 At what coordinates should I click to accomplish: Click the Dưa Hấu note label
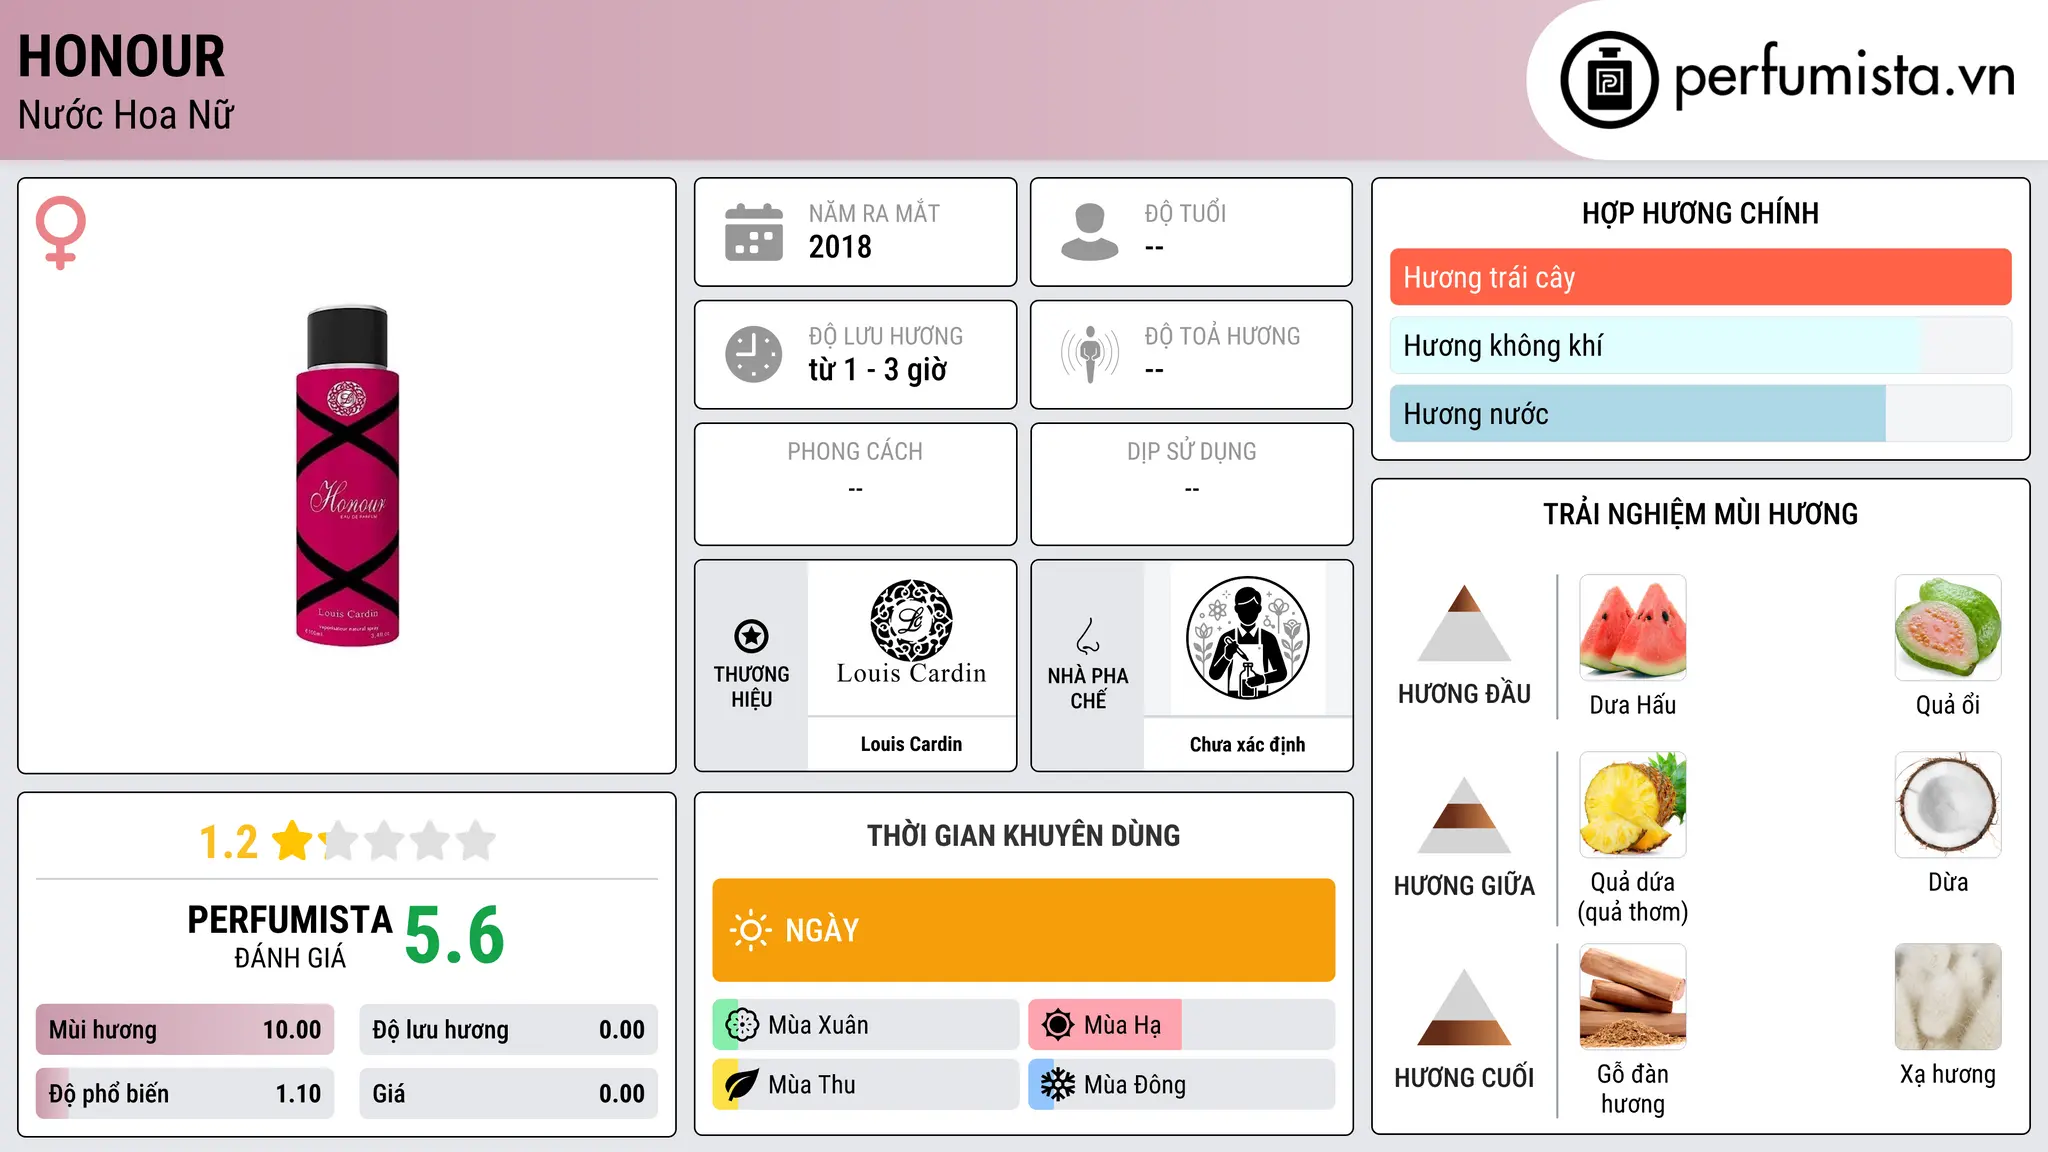(x=1633, y=705)
